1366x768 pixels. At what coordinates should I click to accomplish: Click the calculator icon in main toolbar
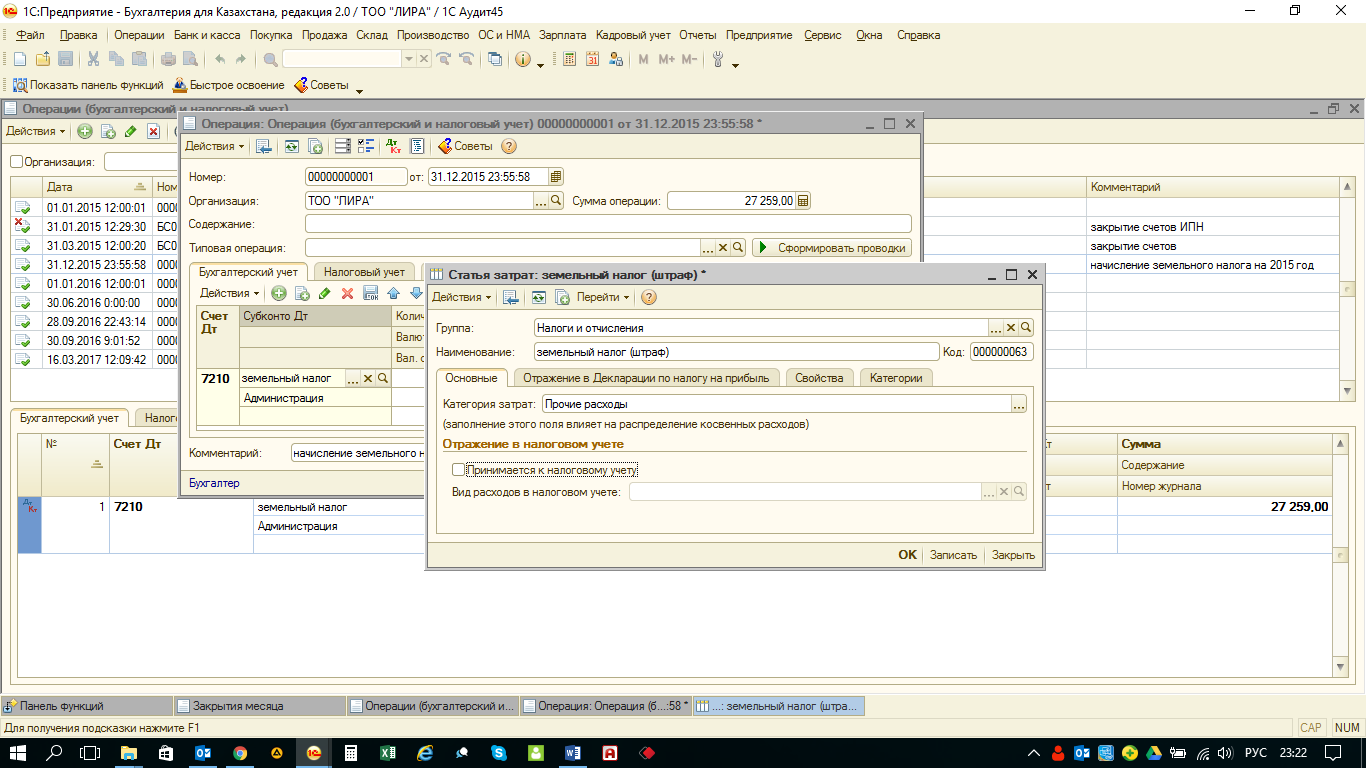click(x=569, y=59)
